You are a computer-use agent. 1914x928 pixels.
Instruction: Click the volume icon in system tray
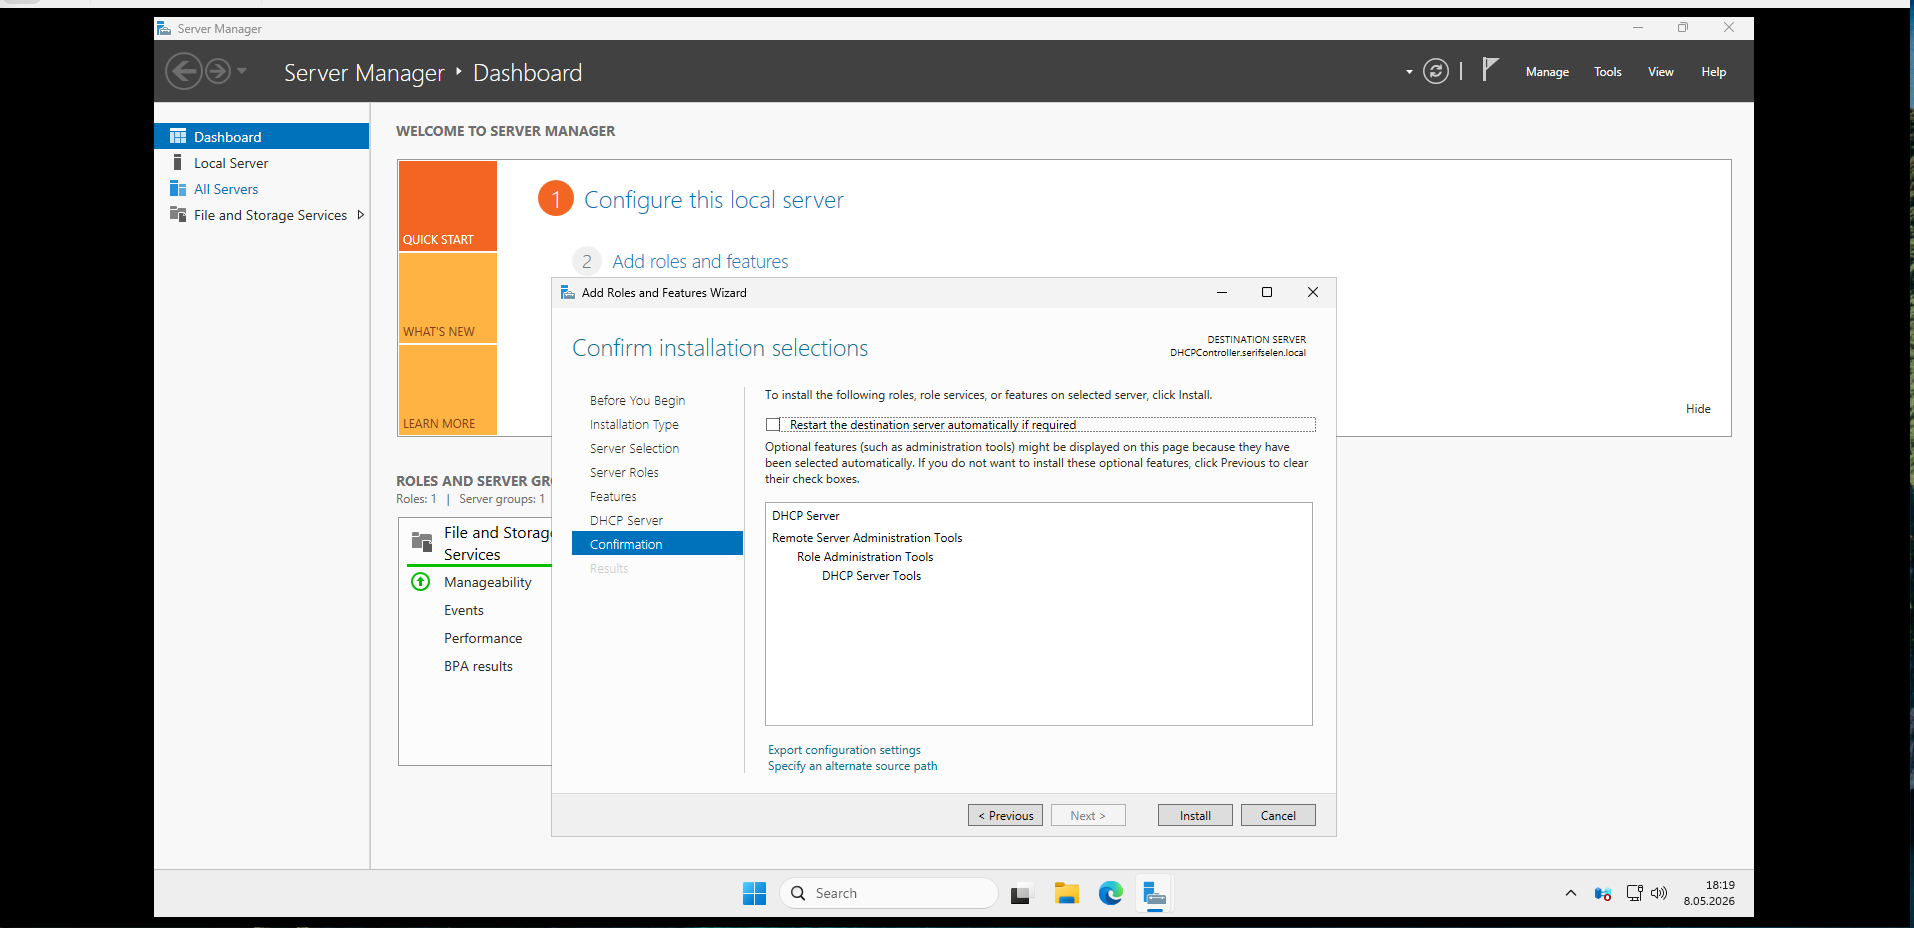click(1659, 893)
